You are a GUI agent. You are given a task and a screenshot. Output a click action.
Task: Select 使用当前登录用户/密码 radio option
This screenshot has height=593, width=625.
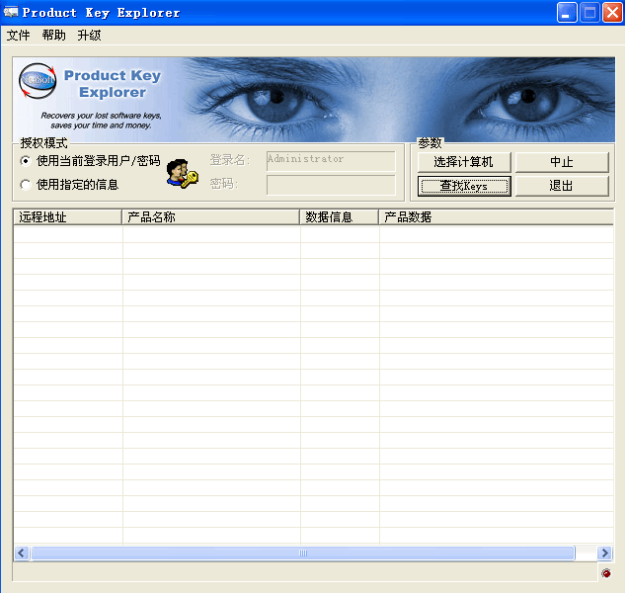tap(26, 161)
